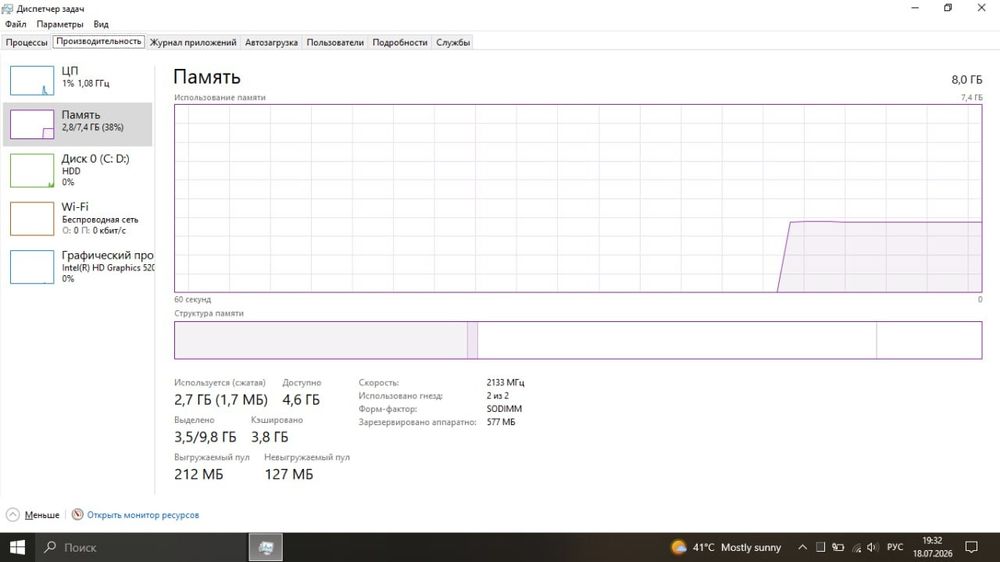Click the network tray icon
Screen dimensions: 1000x562
pyautogui.click(x=856, y=547)
